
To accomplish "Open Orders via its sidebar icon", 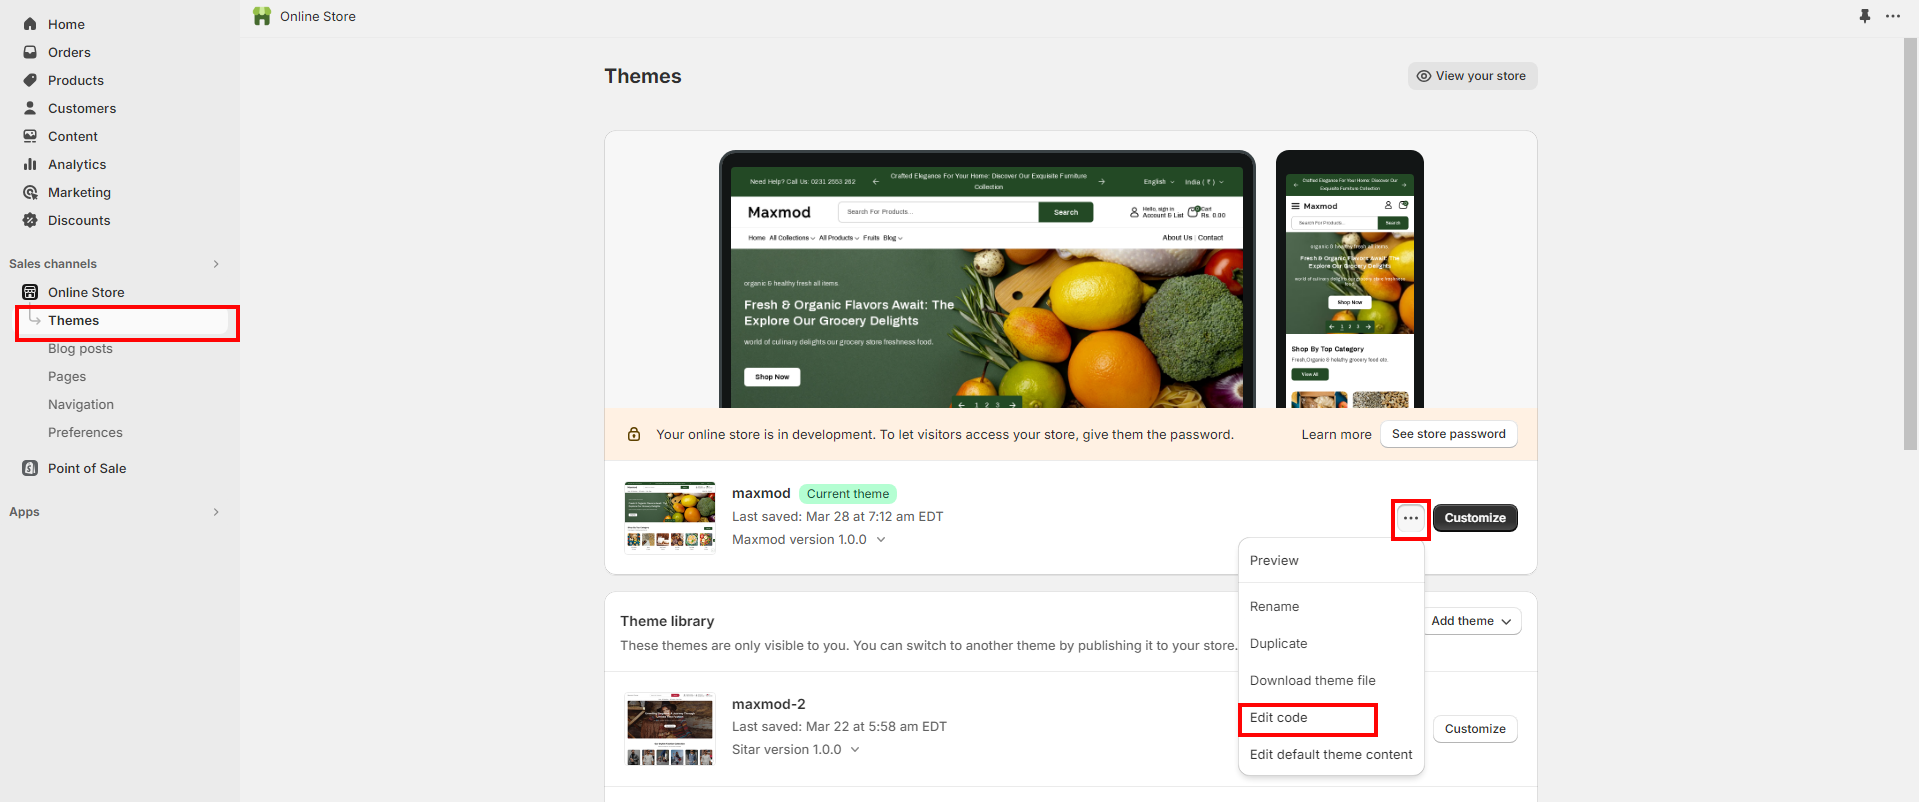I will pos(30,52).
